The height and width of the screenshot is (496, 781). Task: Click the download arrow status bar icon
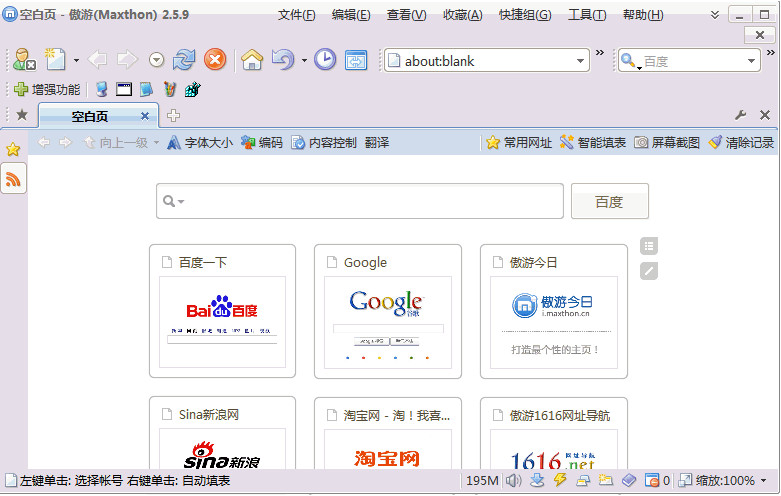point(537,480)
